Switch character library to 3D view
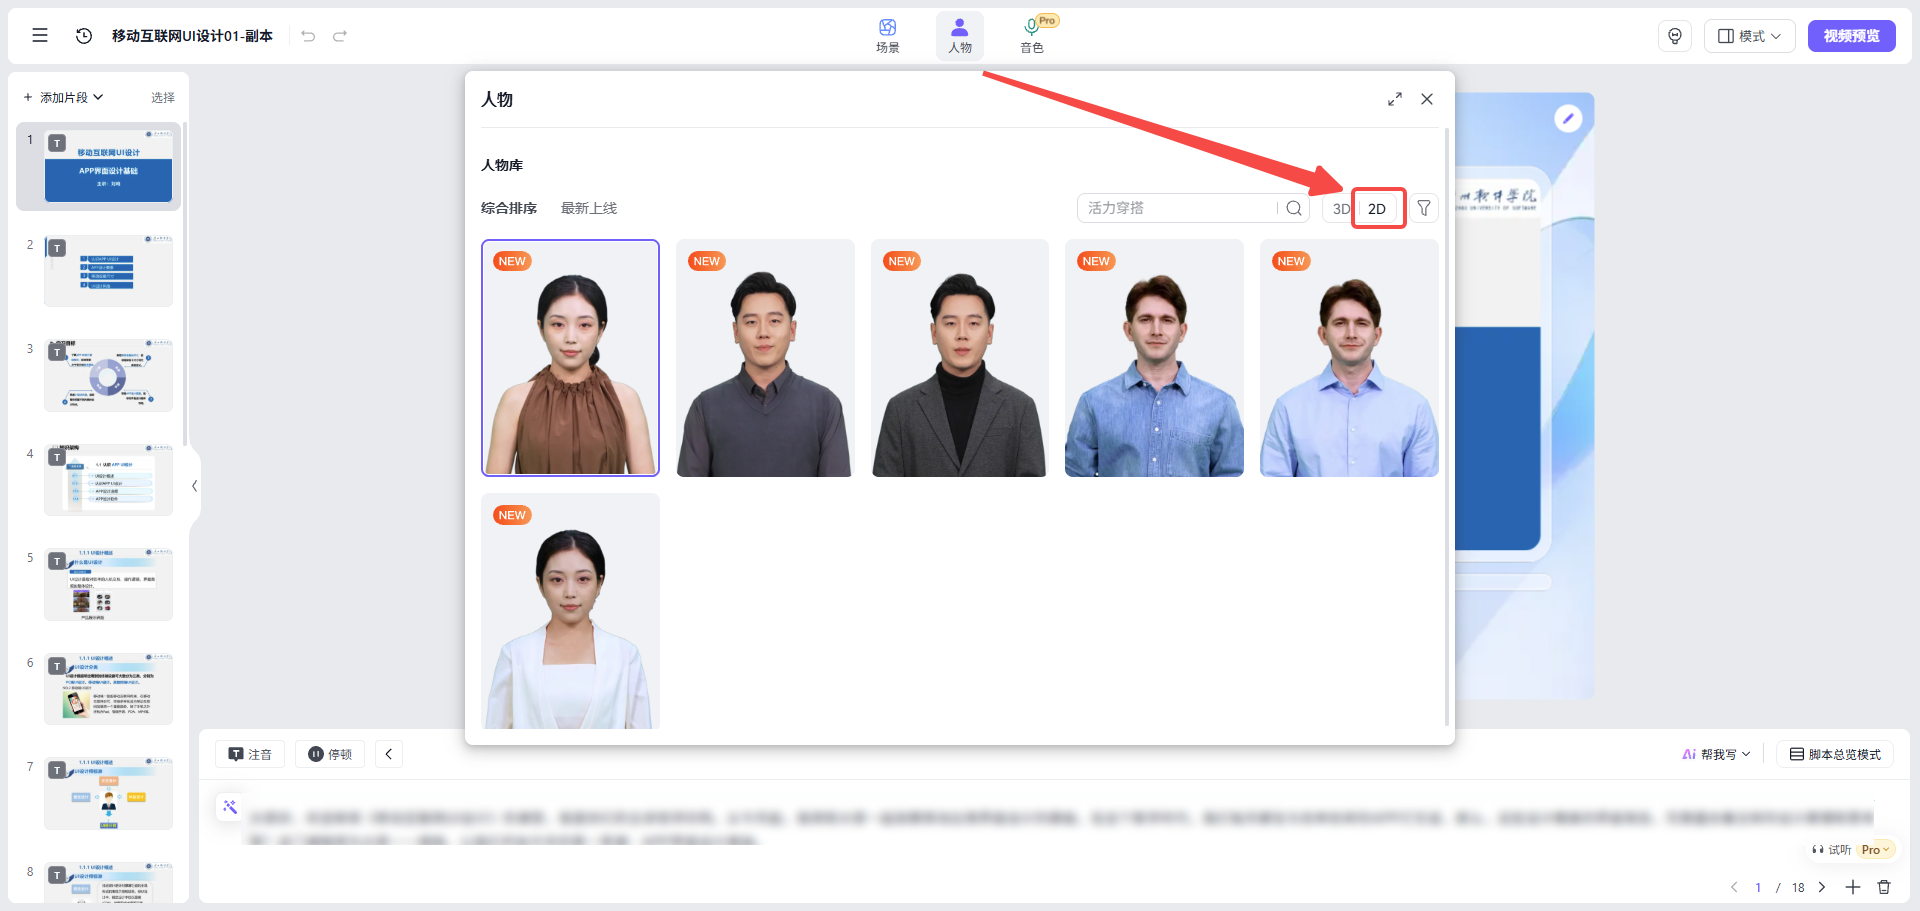The width and height of the screenshot is (1920, 911). click(1340, 208)
